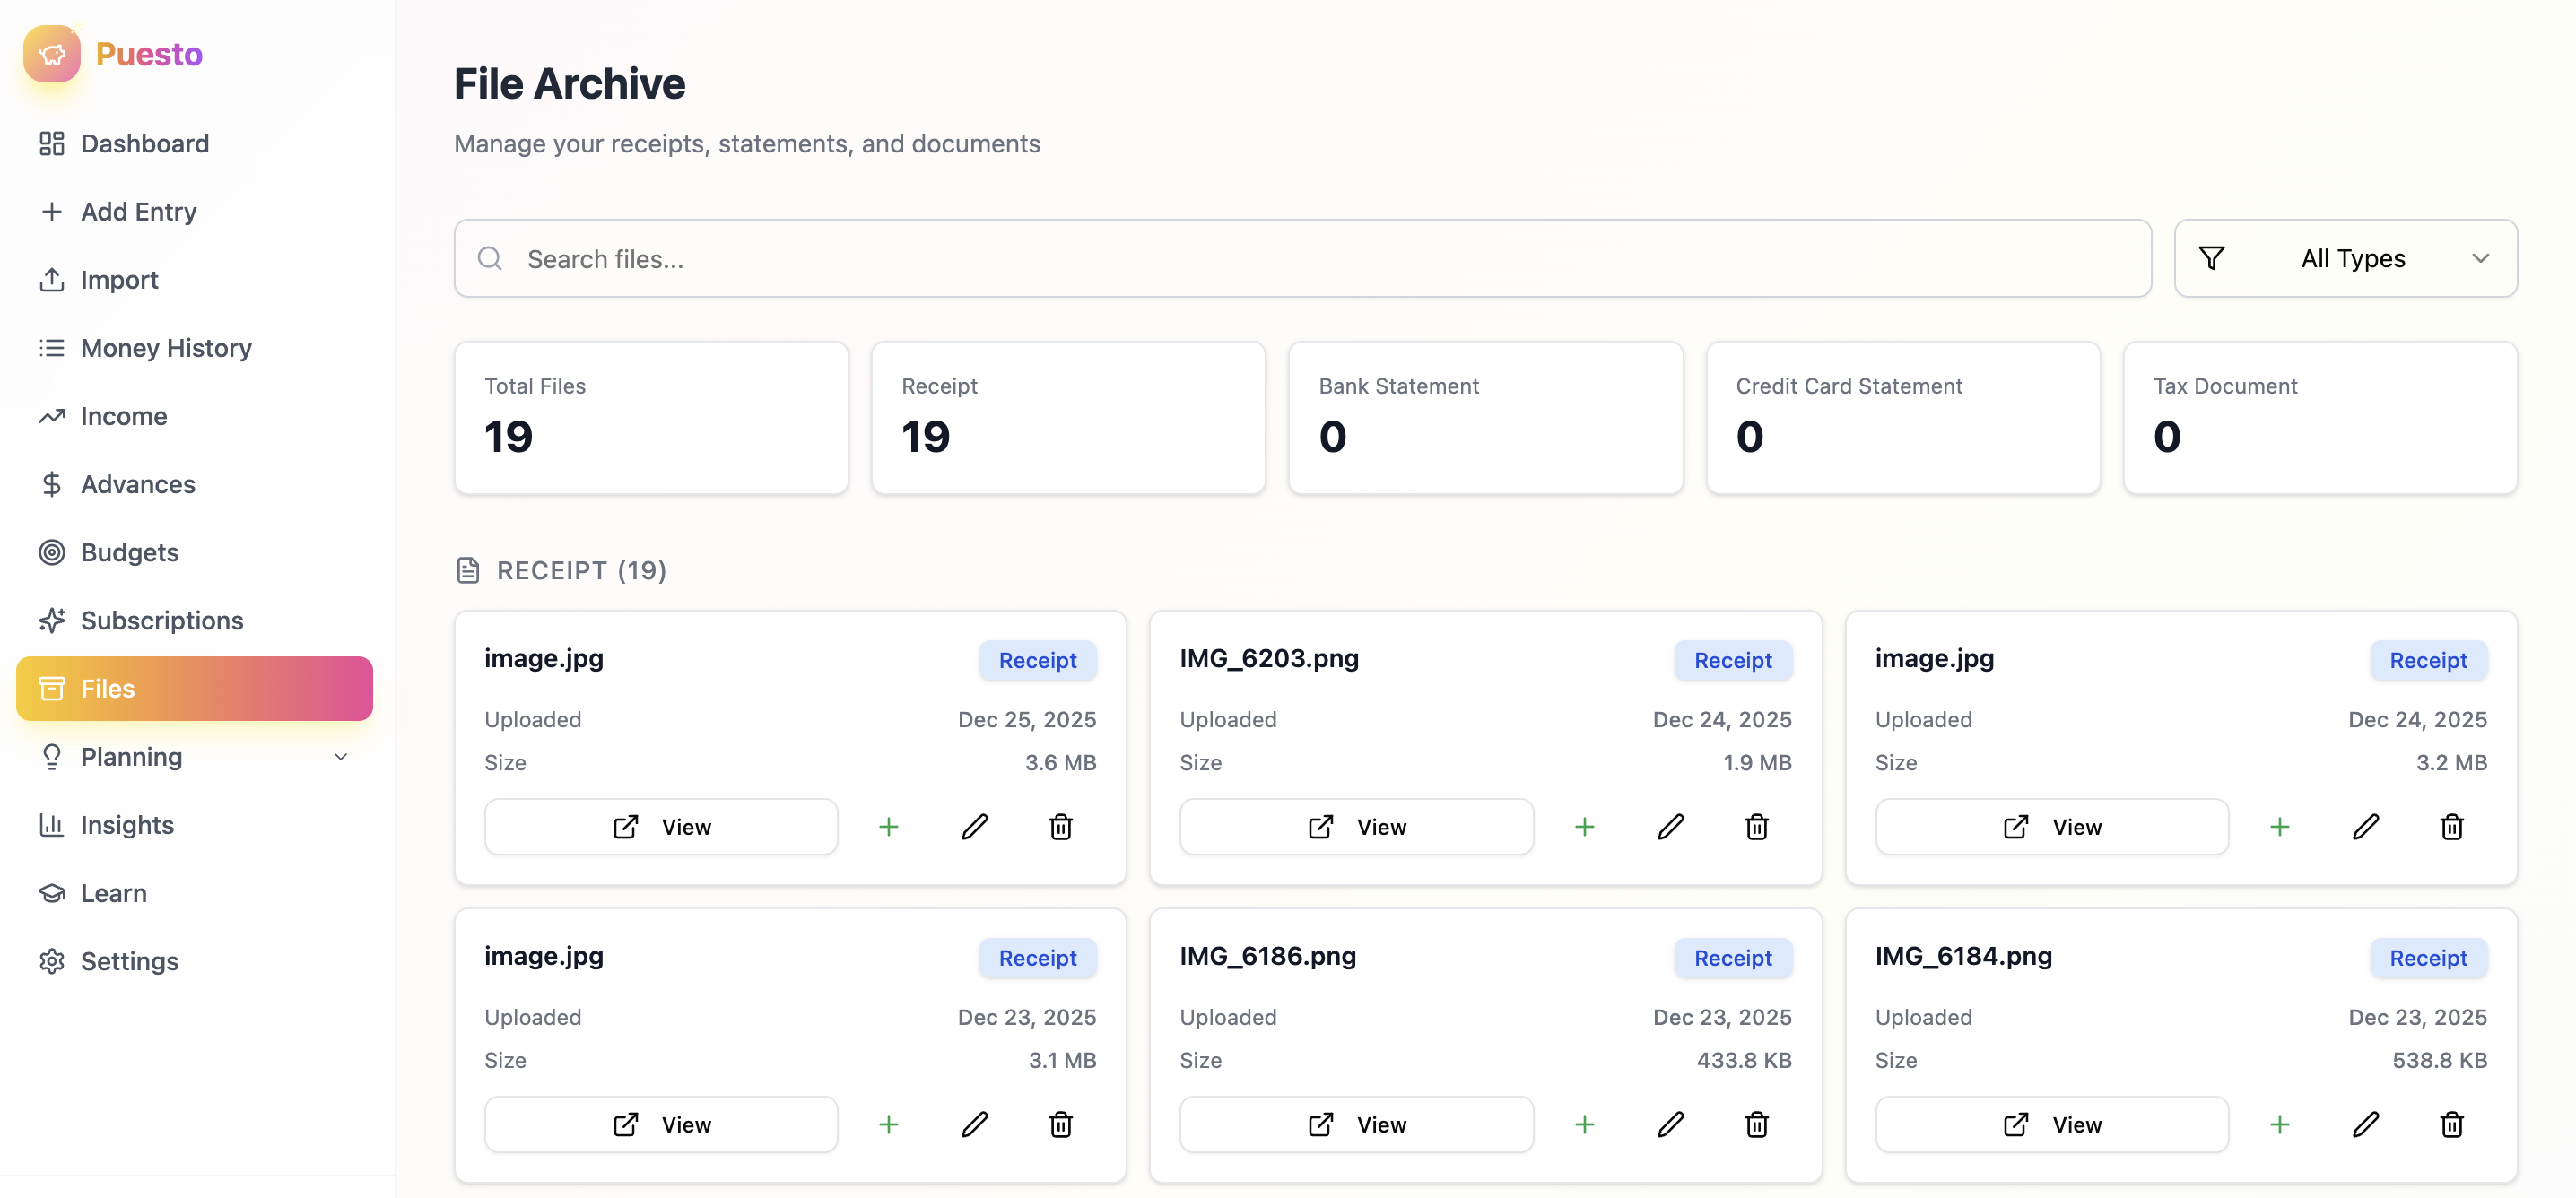Click the Search files input field

1302,258
